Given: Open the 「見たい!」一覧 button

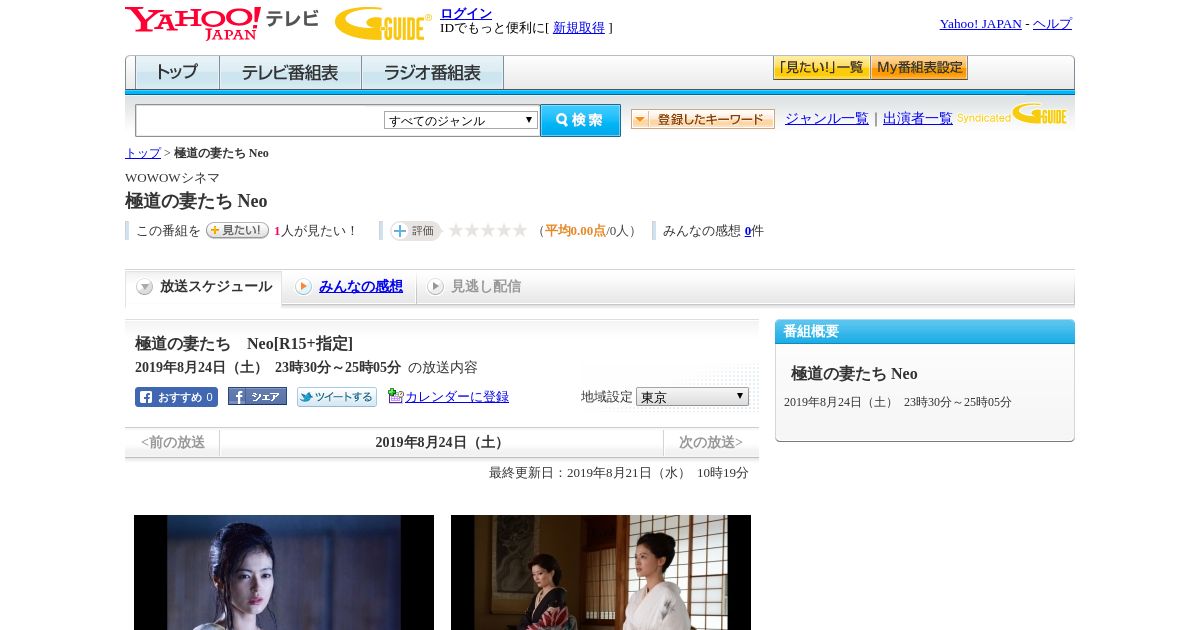Looking at the screenshot, I should pyautogui.click(x=822, y=68).
